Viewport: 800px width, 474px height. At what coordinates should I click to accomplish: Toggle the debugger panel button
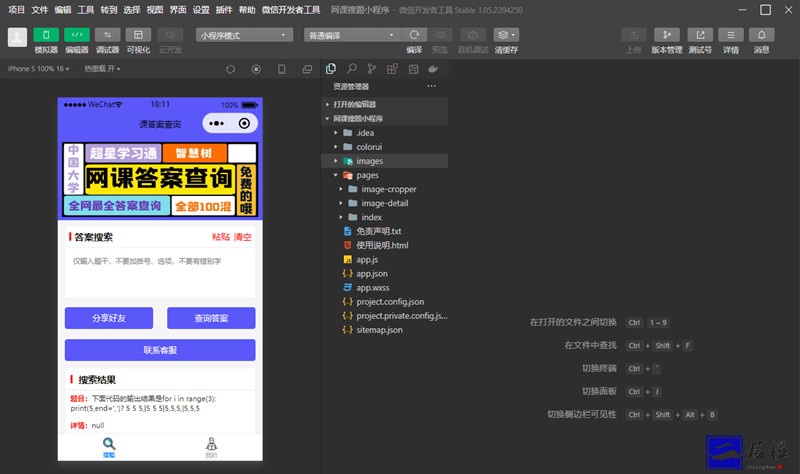[108, 35]
